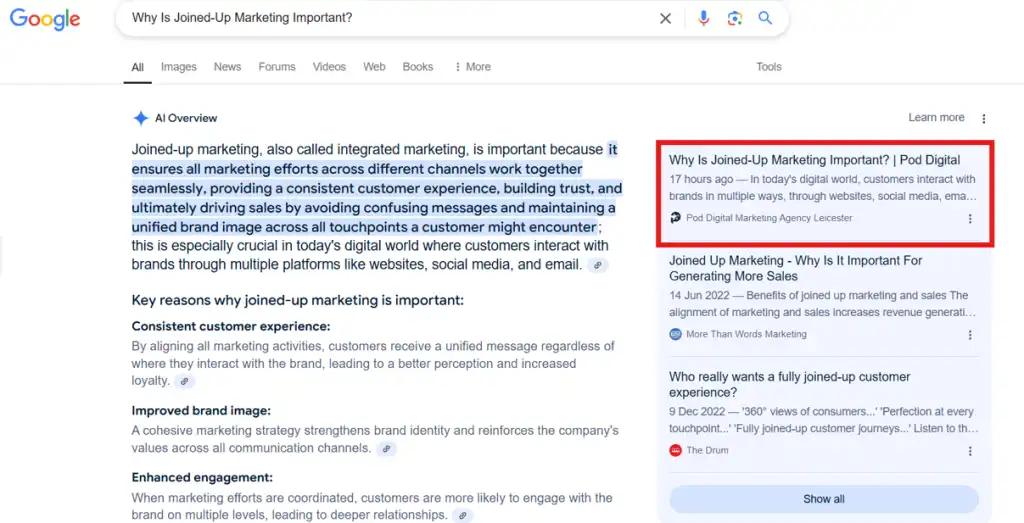1024x523 pixels.
Task: Click source link icon after Enhanced engagement paragraph
Action: 462,515
